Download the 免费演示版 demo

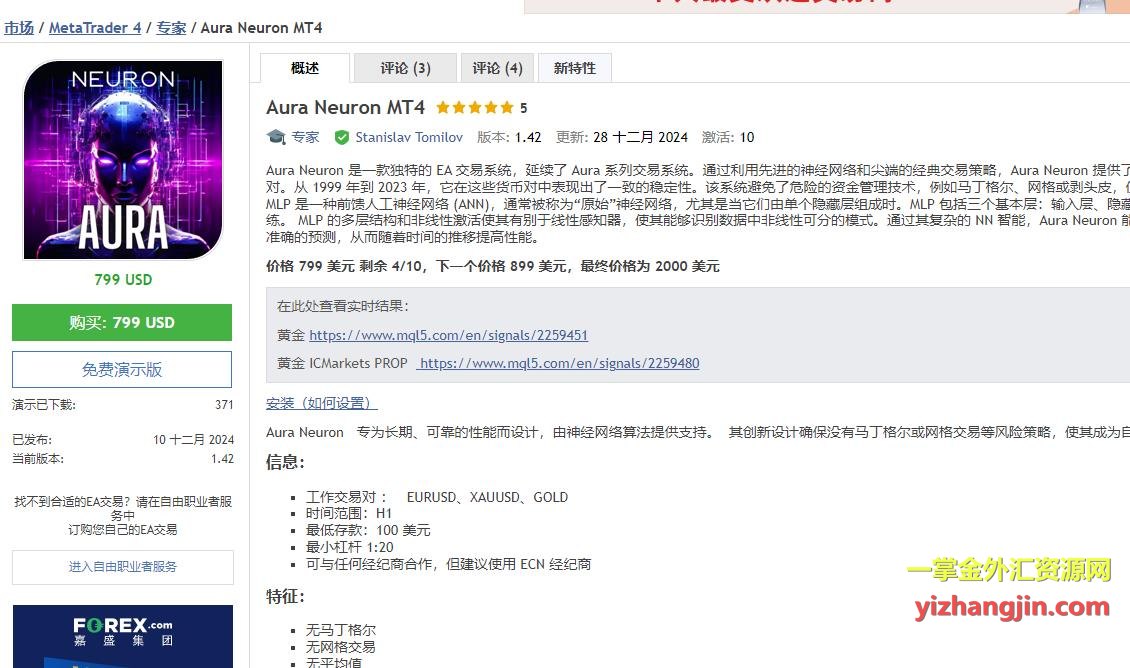click(122, 370)
